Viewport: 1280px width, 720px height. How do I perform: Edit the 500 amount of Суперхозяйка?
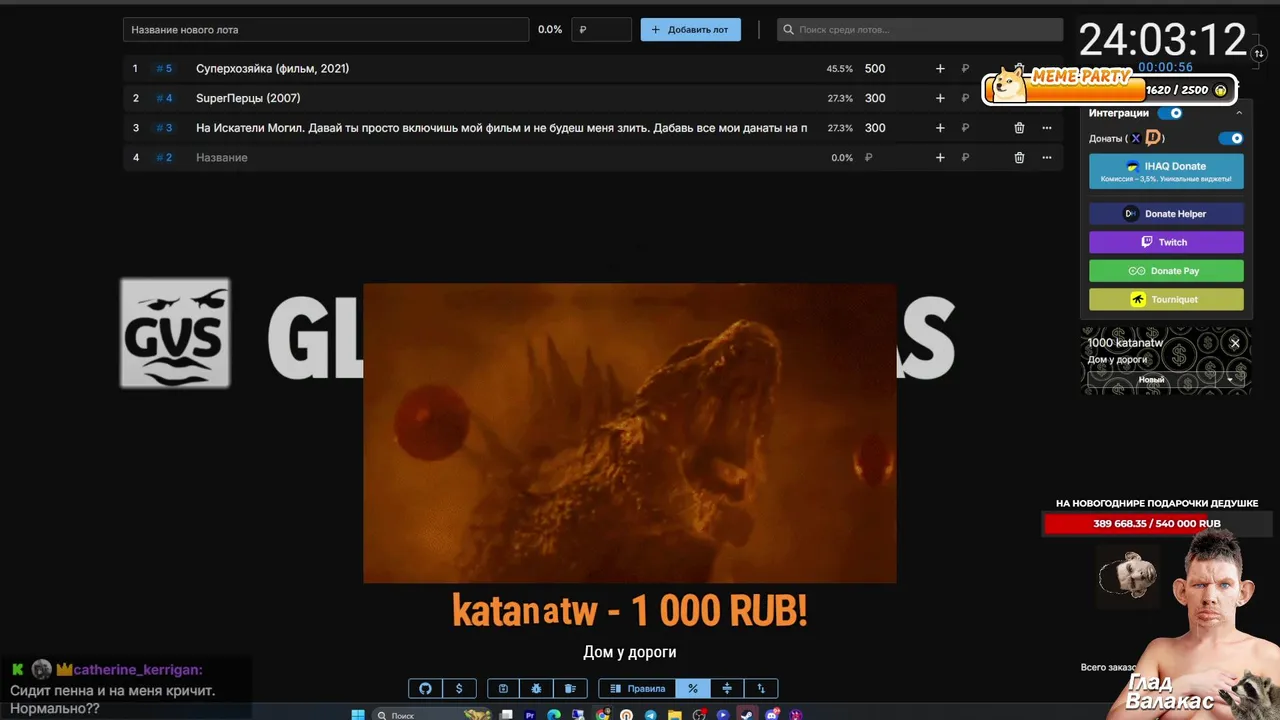(875, 69)
